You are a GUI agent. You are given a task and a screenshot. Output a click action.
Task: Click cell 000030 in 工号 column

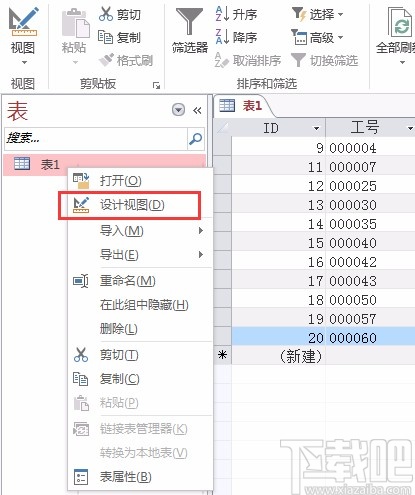(370, 205)
